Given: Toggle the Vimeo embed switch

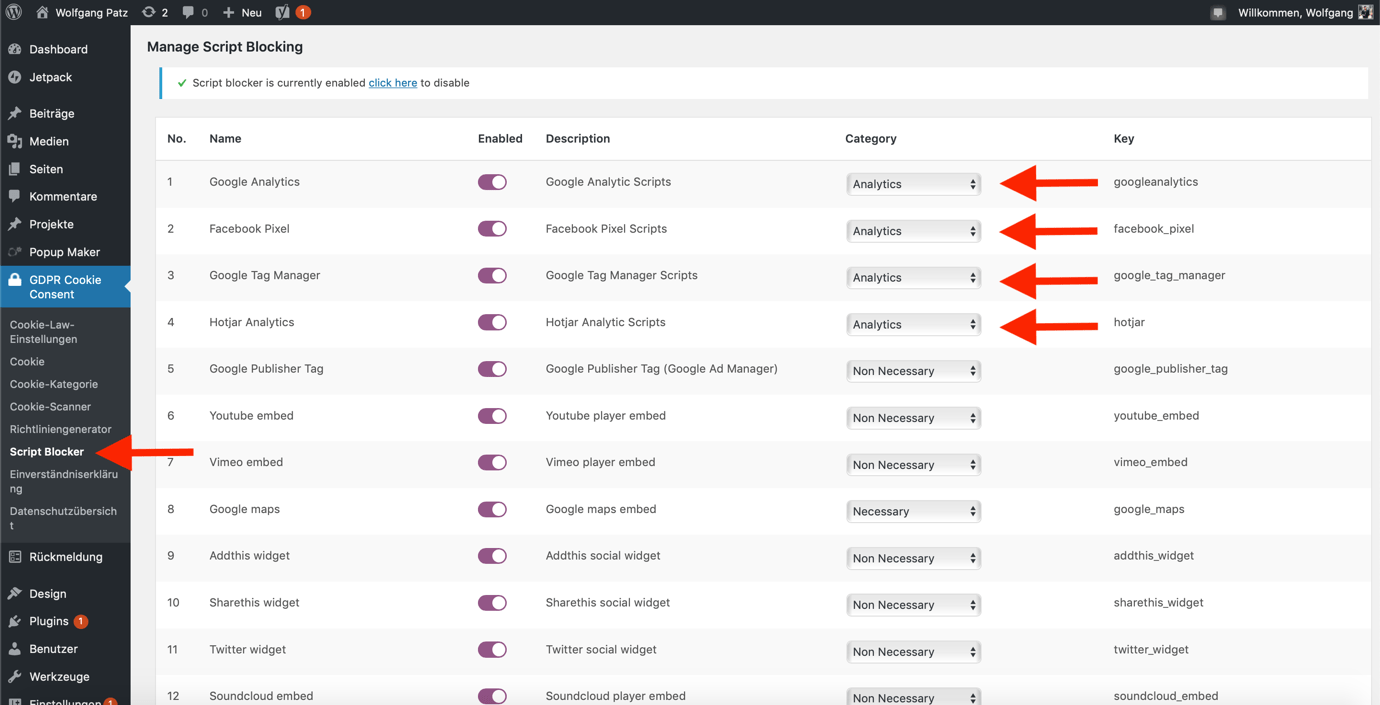Looking at the screenshot, I should [492, 462].
